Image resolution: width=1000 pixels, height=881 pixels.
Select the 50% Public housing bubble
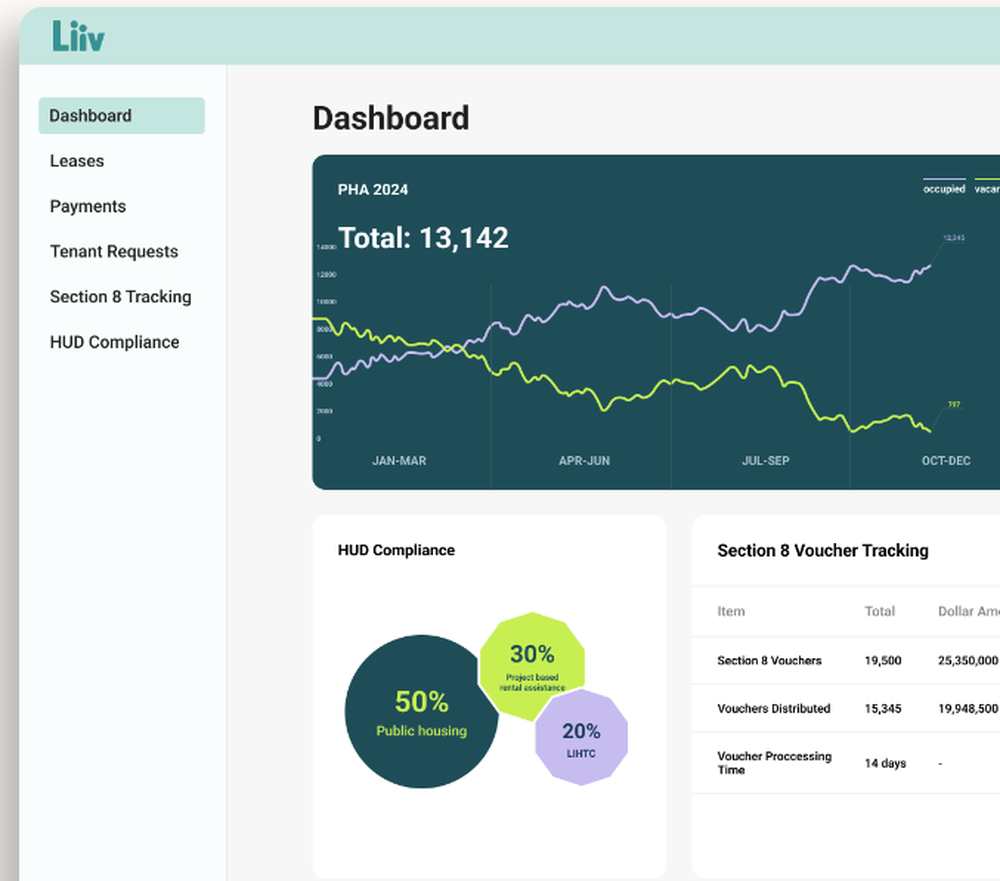point(422,711)
